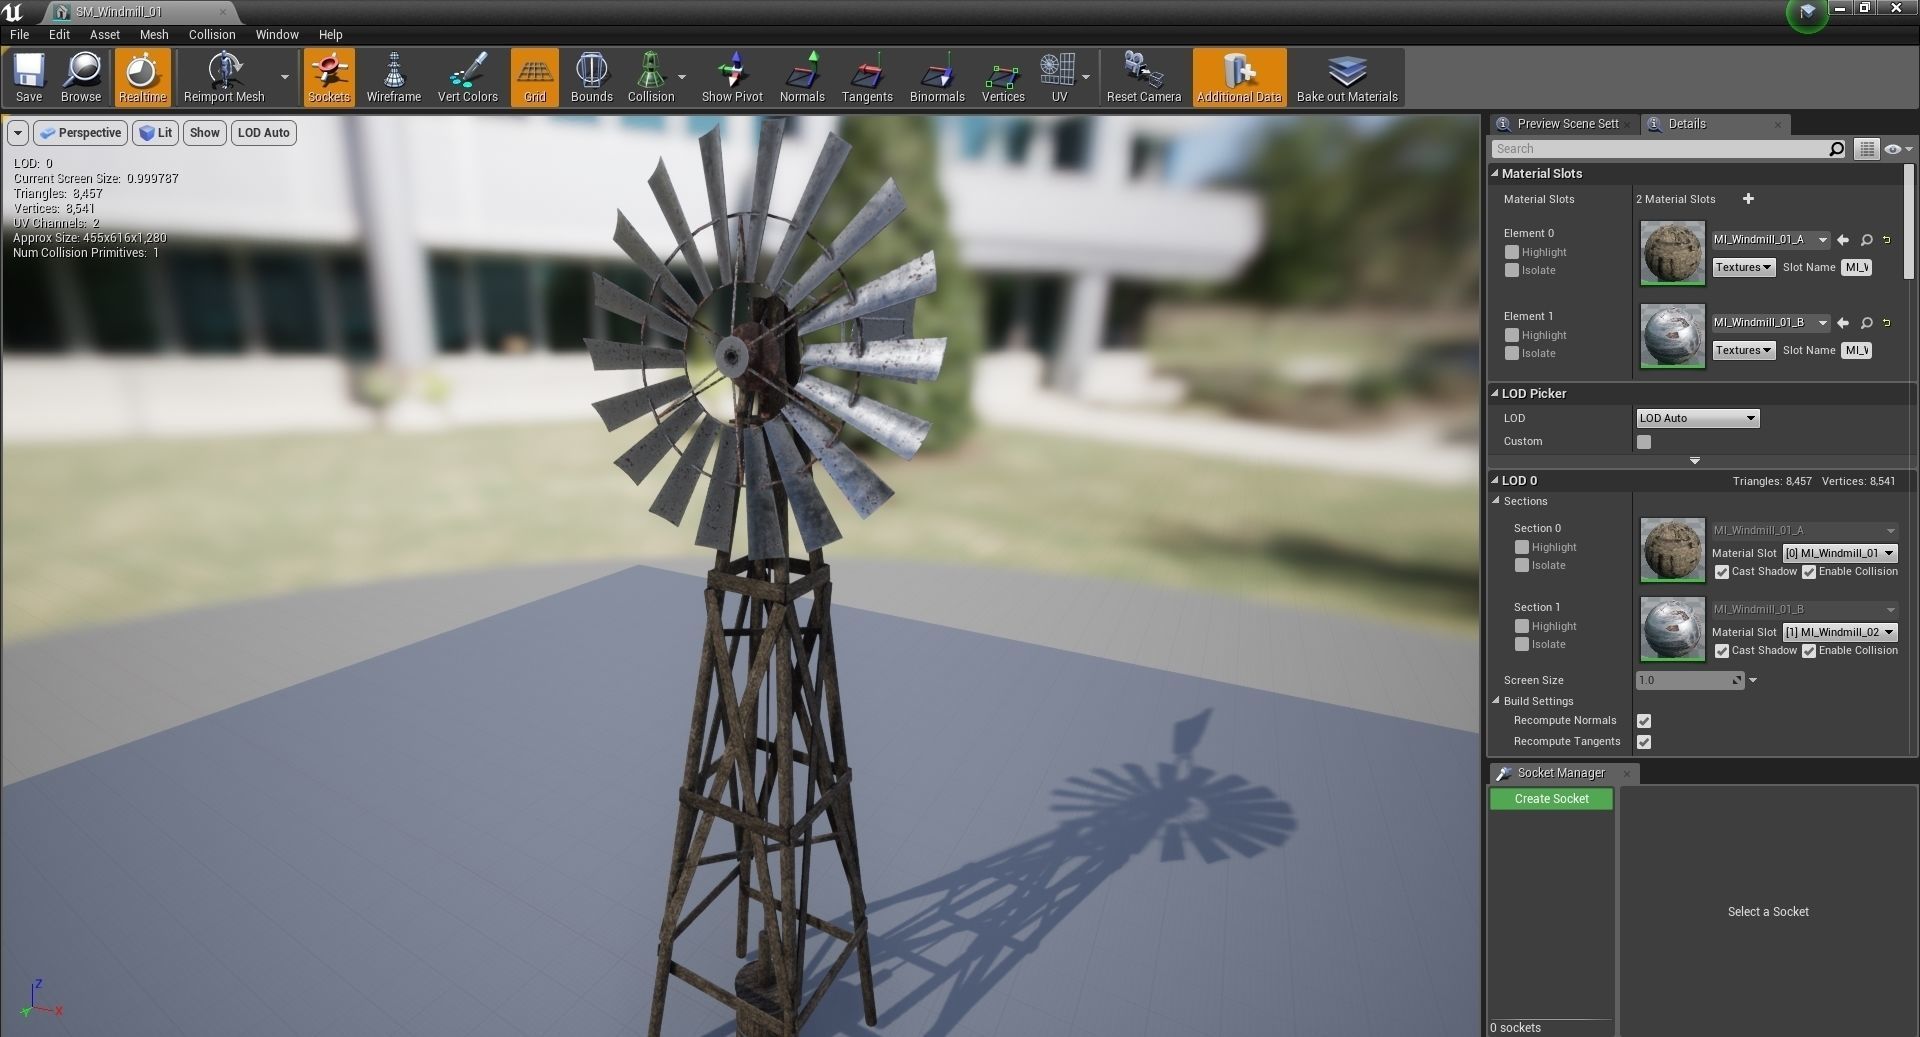Open the LOD Auto dropdown in LOD Picker
1920x1037 pixels.
[1697, 418]
